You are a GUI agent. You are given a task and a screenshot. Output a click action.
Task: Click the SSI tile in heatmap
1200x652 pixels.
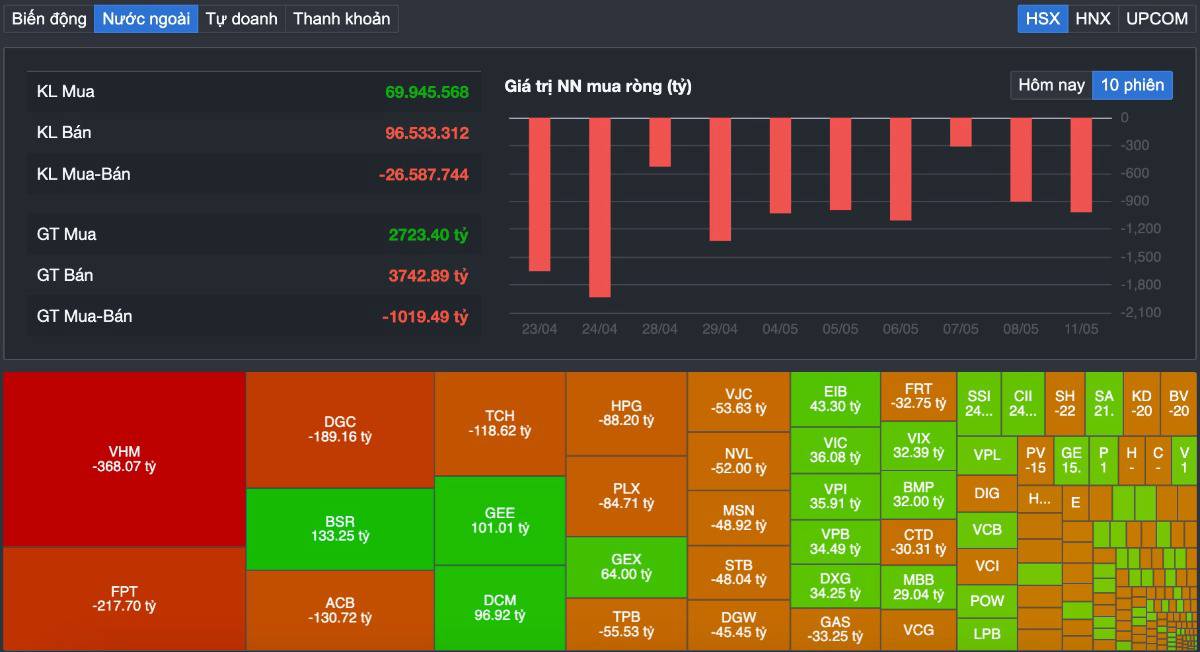tap(979, 403)
